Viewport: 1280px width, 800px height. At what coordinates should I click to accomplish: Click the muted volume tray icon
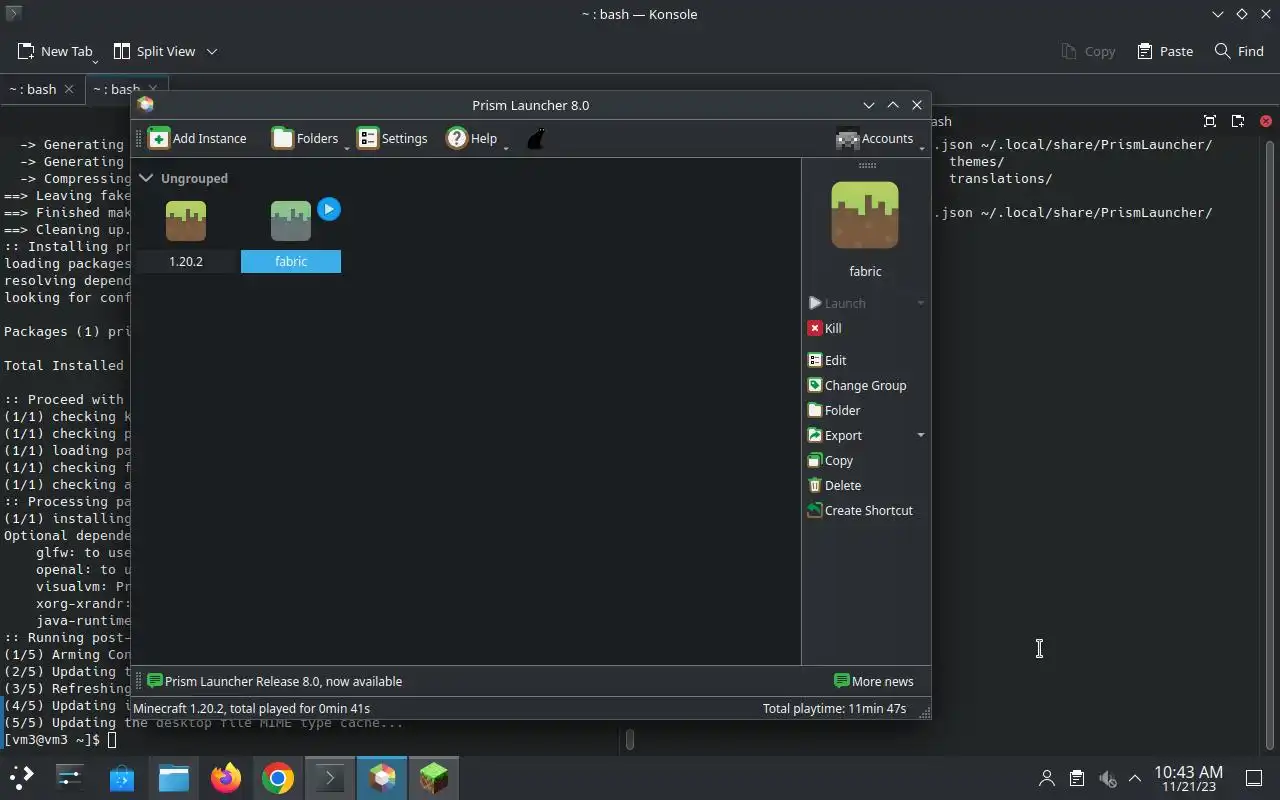[x=1106, y=778]
